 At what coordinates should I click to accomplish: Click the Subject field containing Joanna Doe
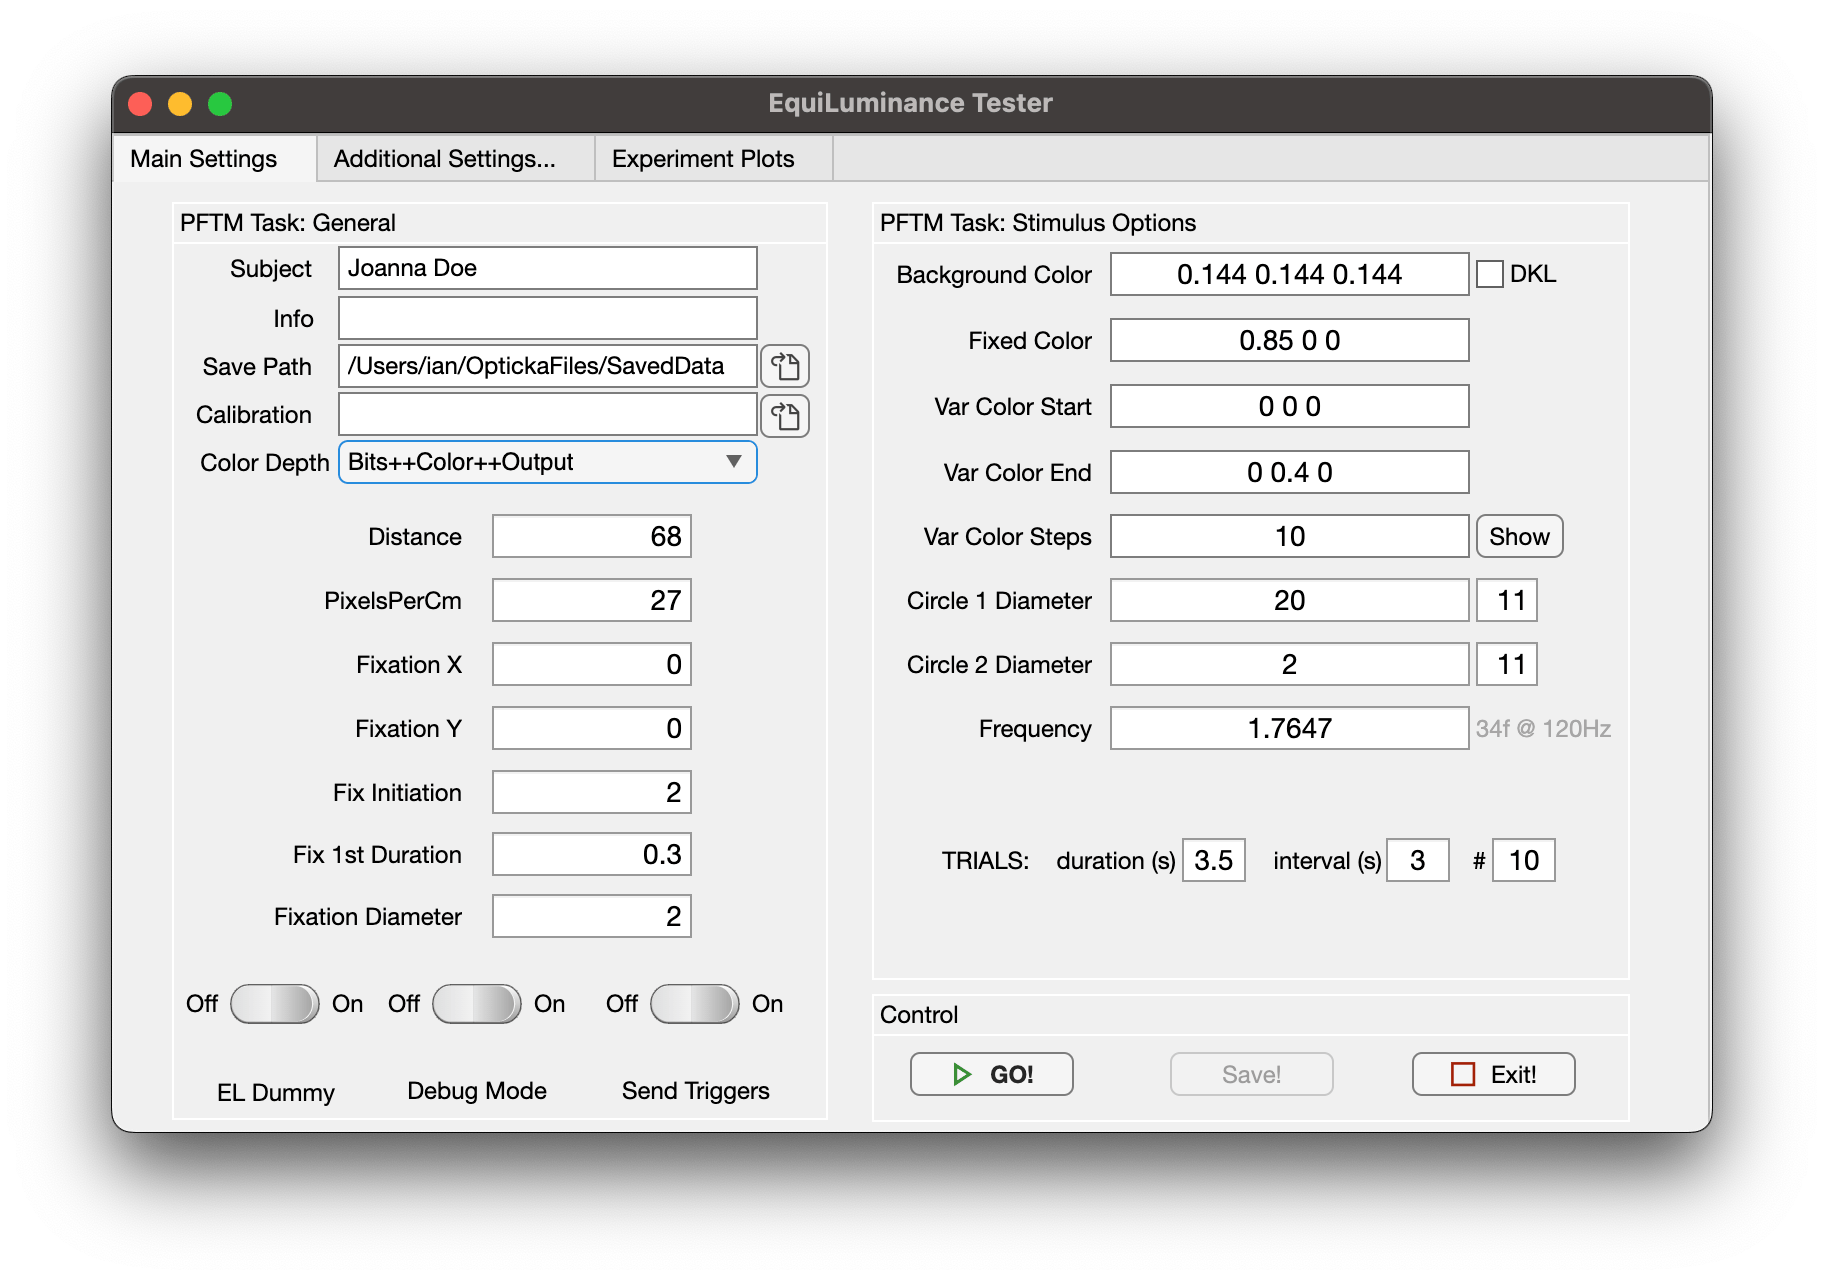(x=548, y=268)
